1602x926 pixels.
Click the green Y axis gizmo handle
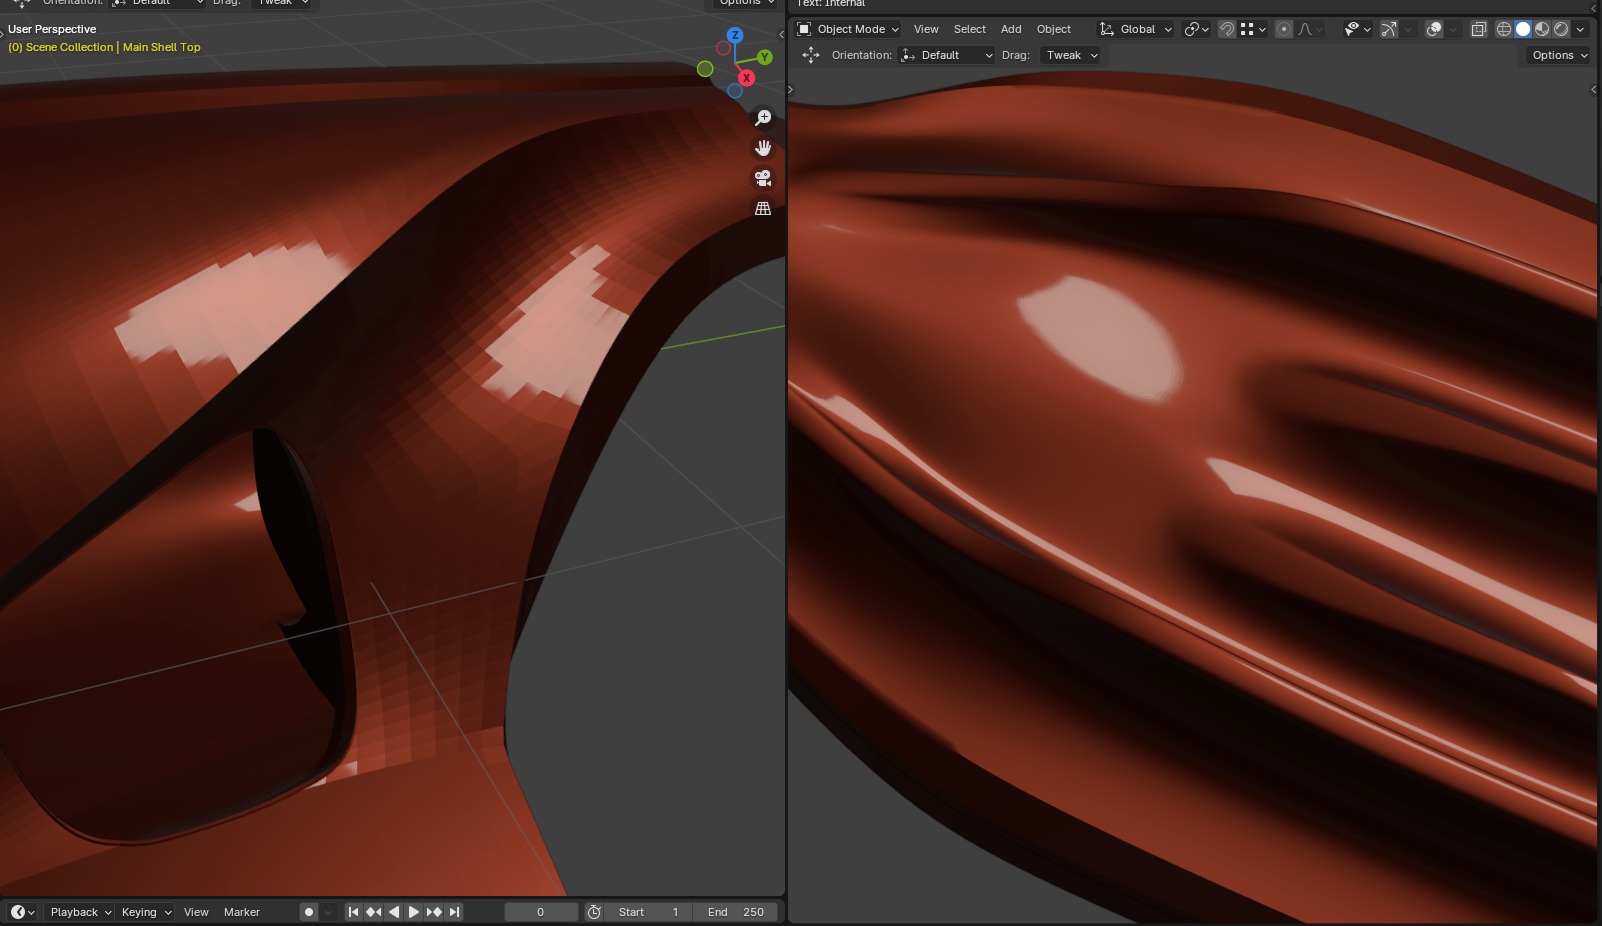coord(765,57)
